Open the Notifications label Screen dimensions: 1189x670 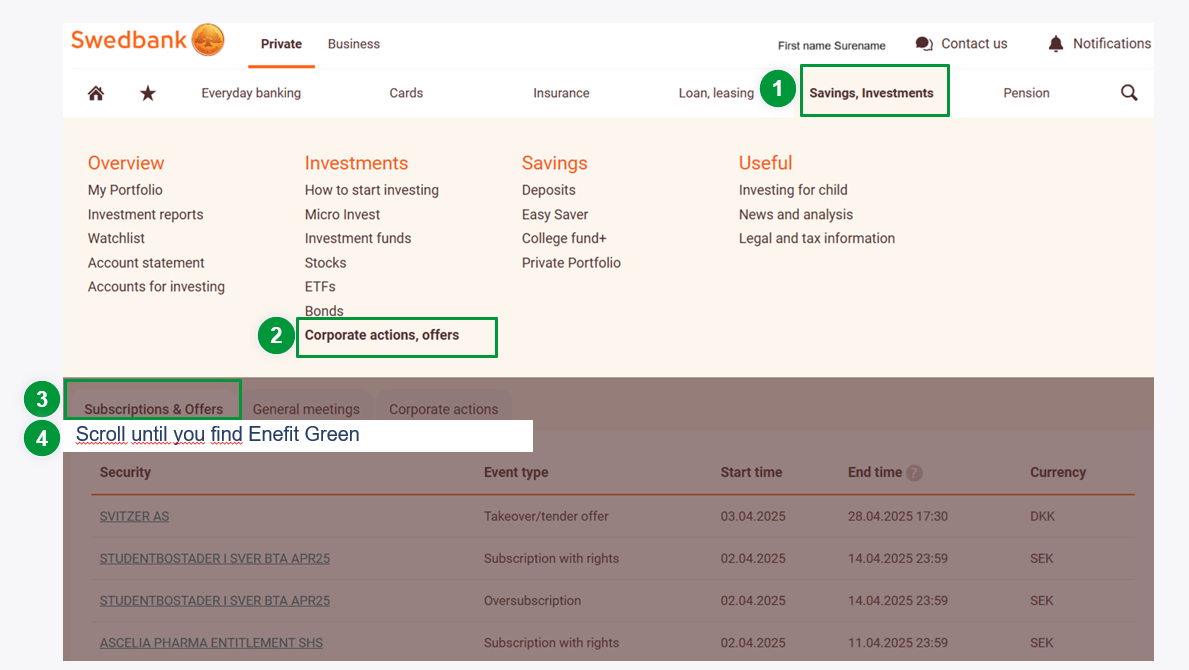[1112, 44]
